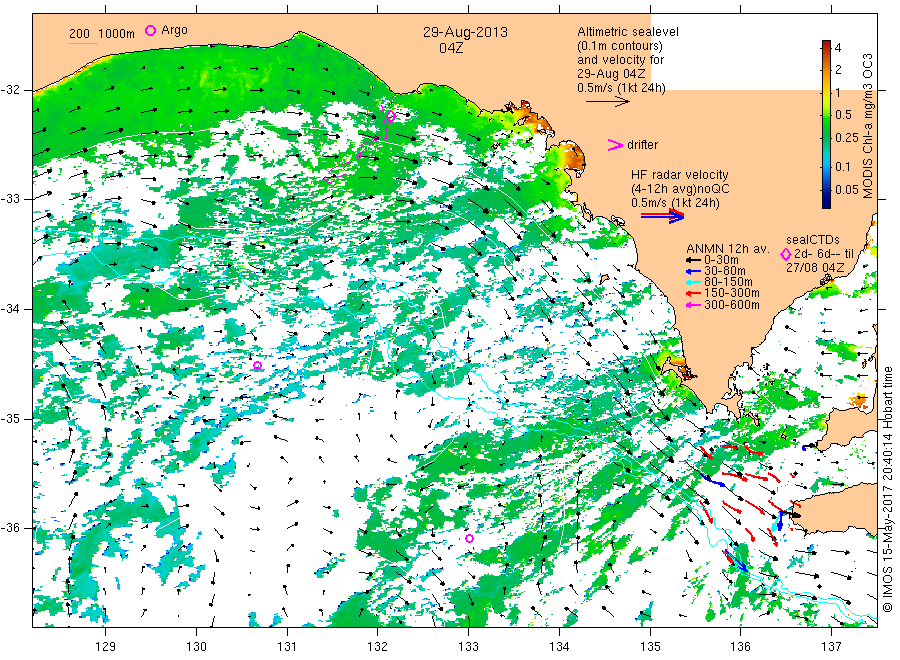Click the Argo legend circle marker
Screen dimensions: 900x660
coord(150,30)
